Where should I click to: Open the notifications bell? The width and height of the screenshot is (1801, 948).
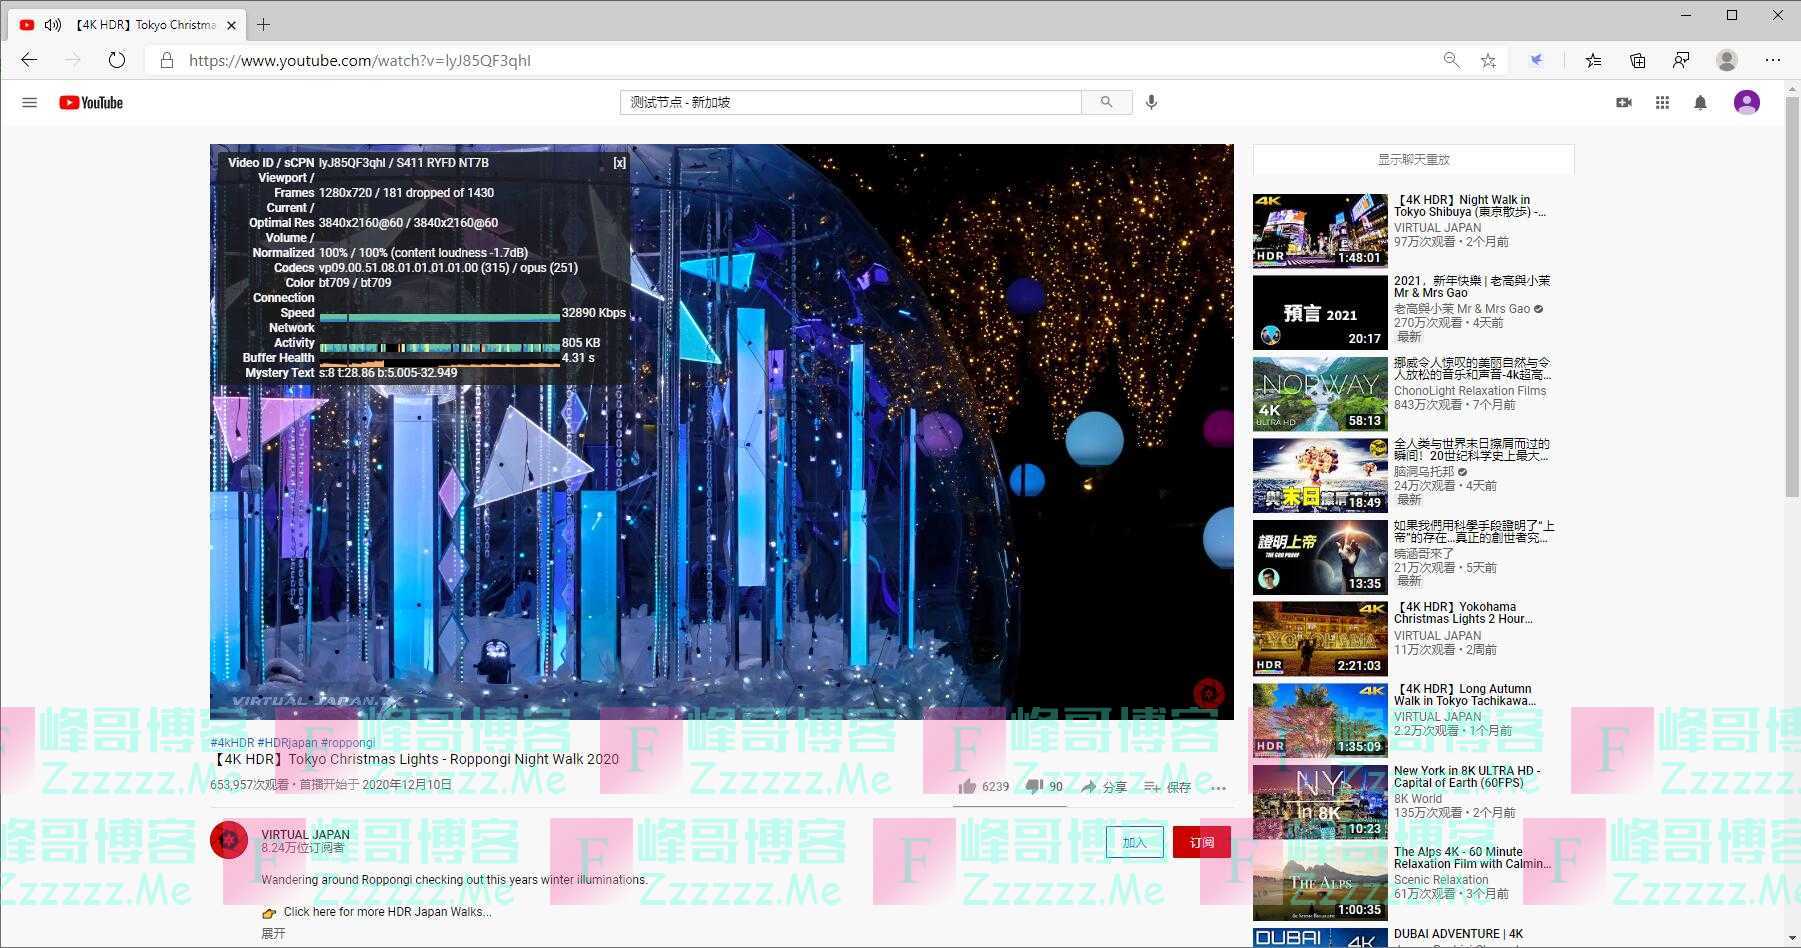click(x=1700, y=102)
